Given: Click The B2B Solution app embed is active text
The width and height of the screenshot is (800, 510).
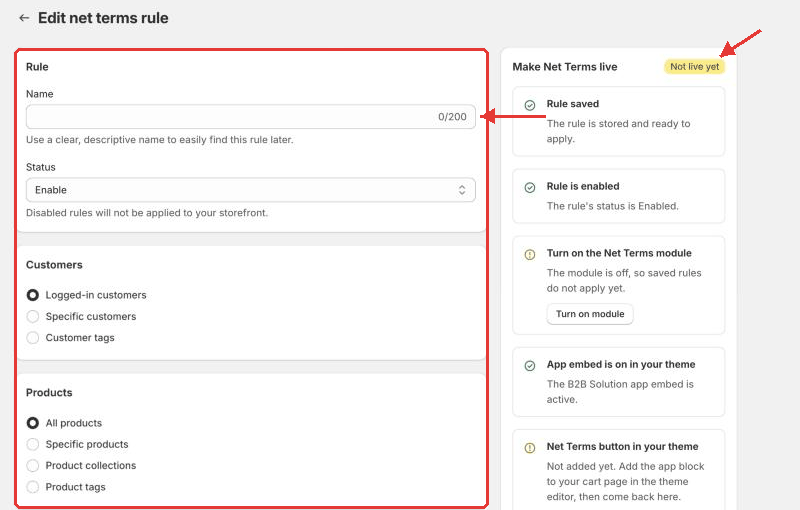Looking at the screenshot, I should [620, 392].
